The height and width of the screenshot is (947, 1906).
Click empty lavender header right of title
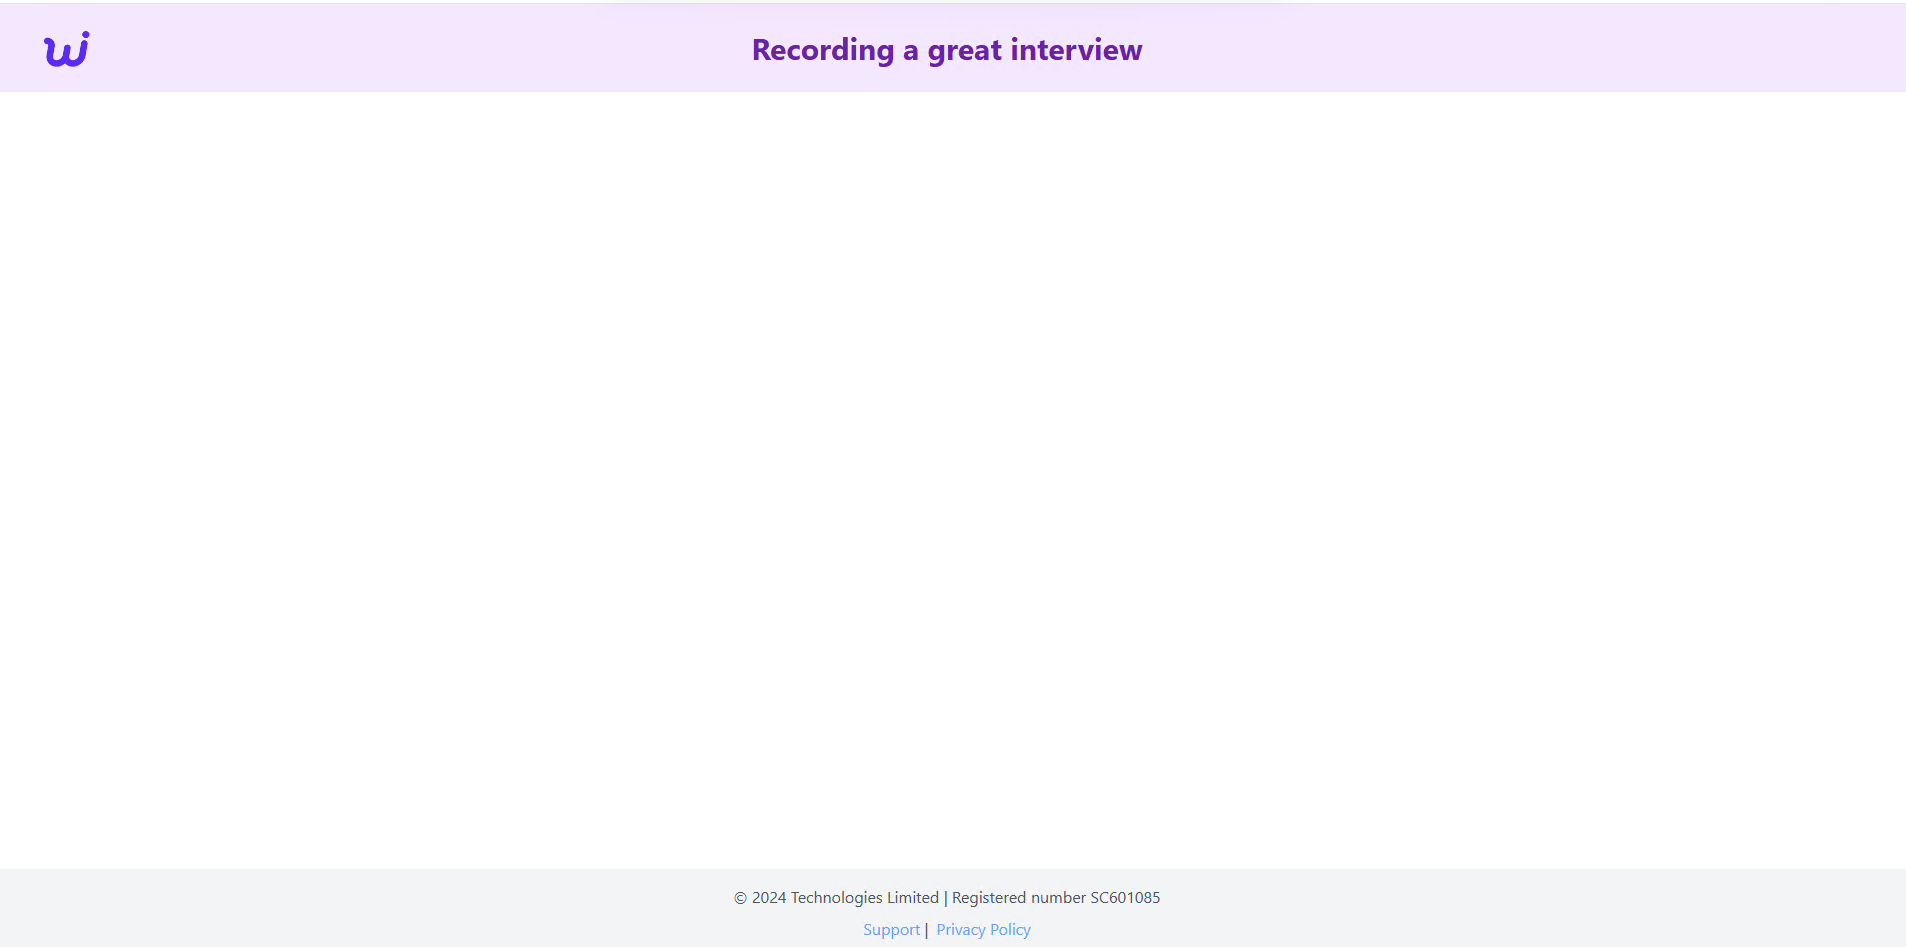coord(1500,50)
